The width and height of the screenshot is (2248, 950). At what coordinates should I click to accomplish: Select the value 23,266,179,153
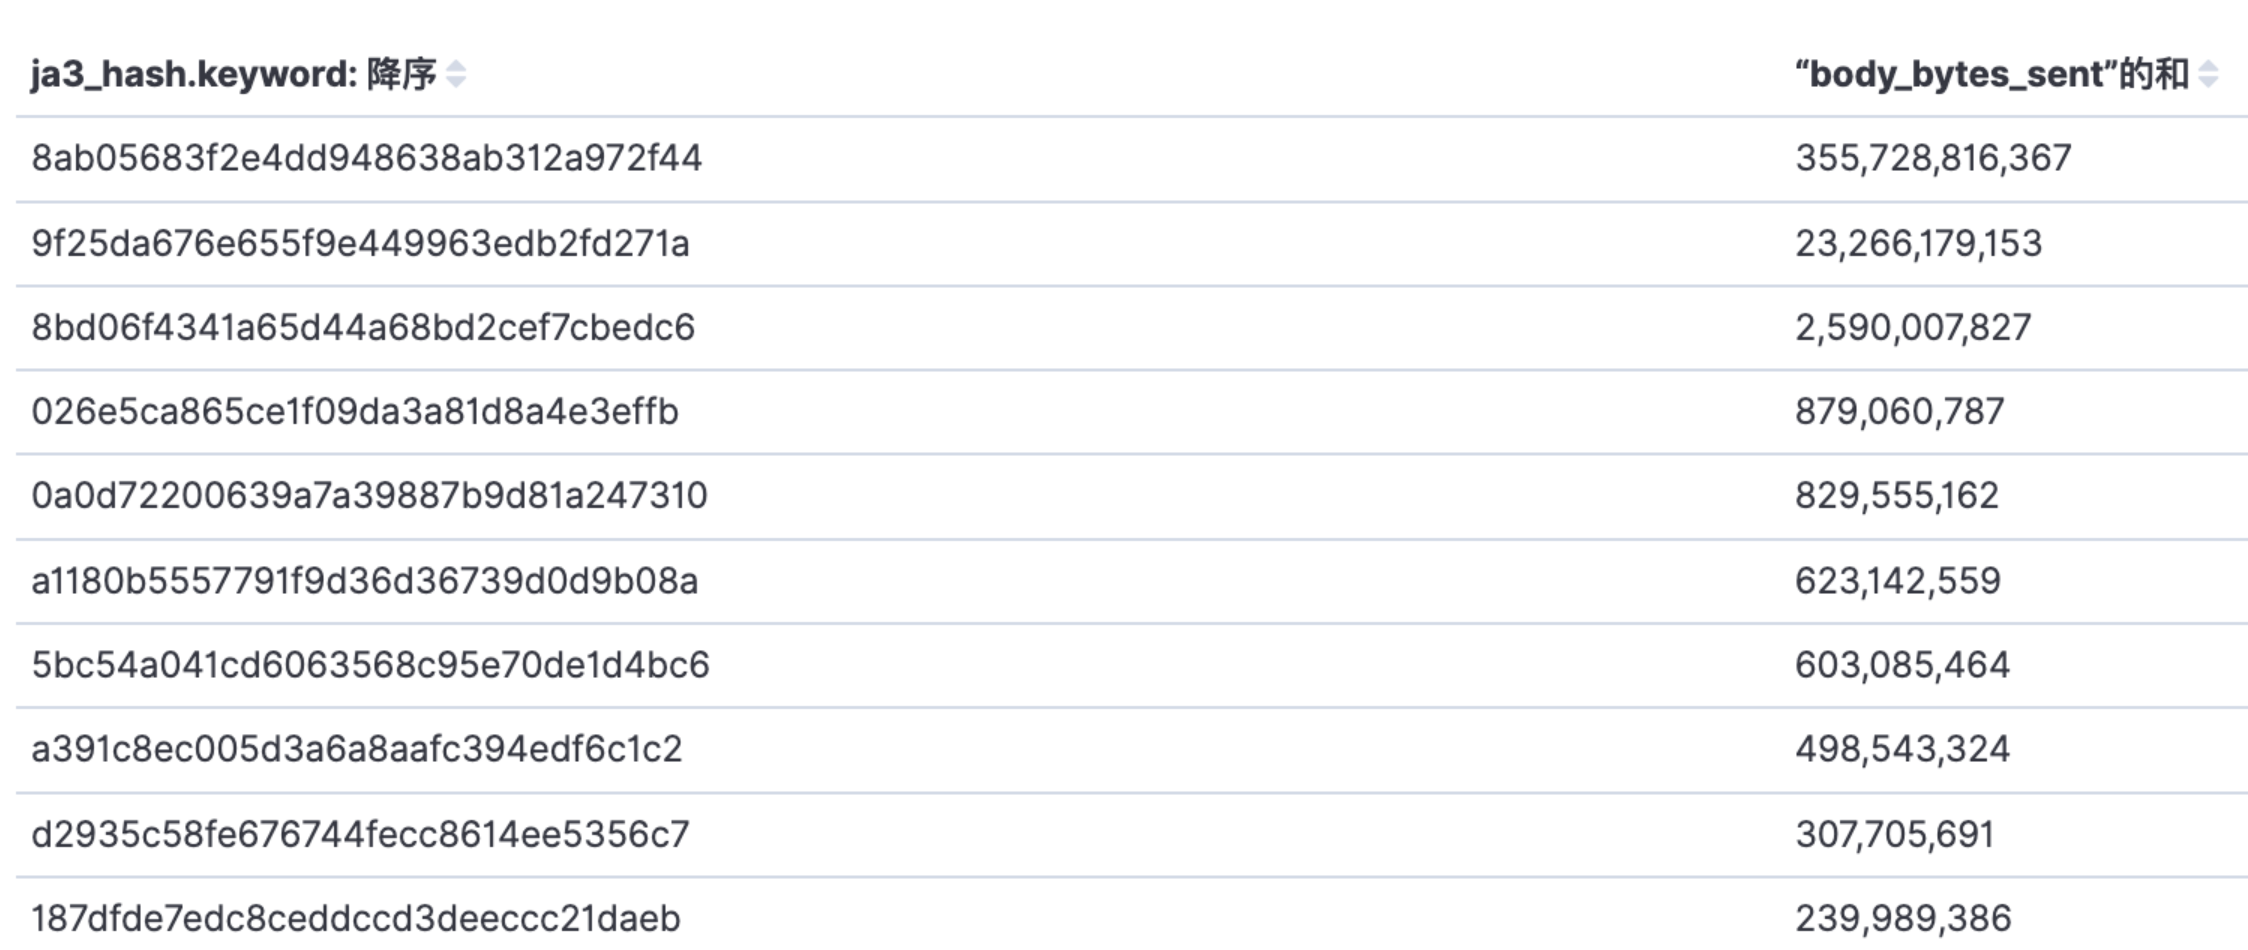[1918, 243]
